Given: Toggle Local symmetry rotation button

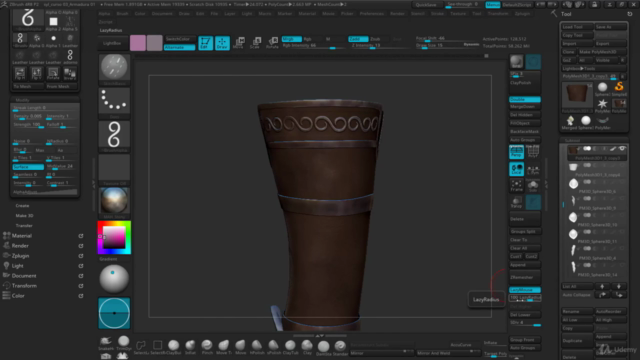Looking at the screenshot, I should tap(516, 169).
